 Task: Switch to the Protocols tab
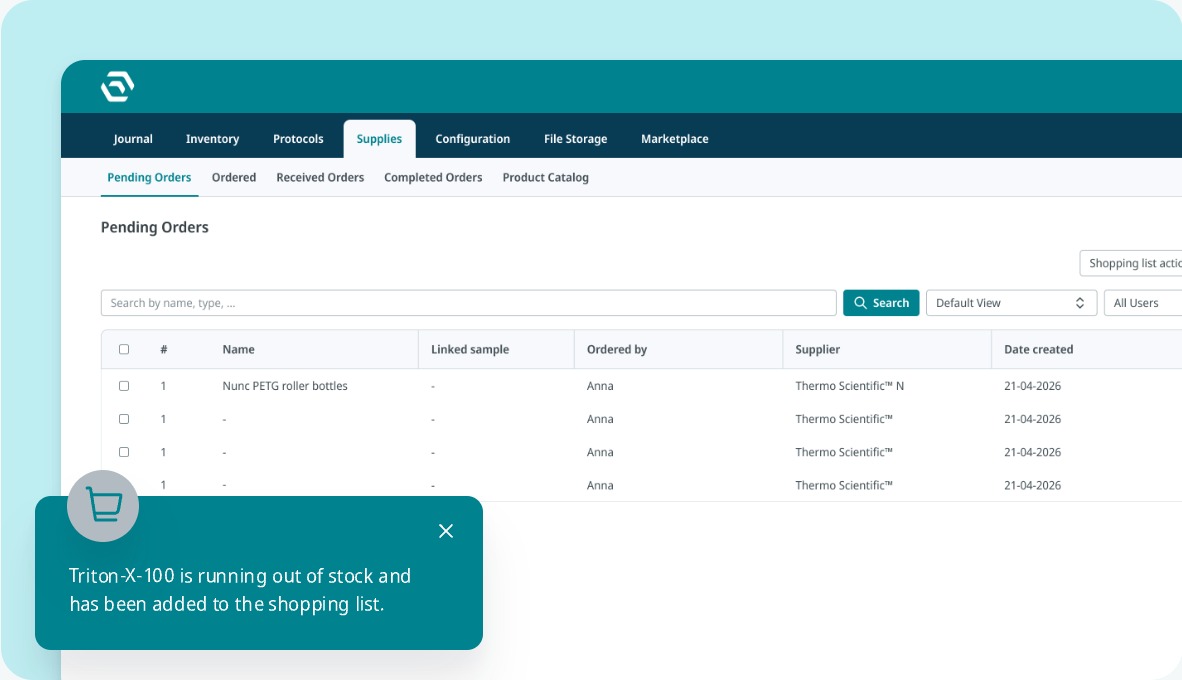(x=298, y=139)
